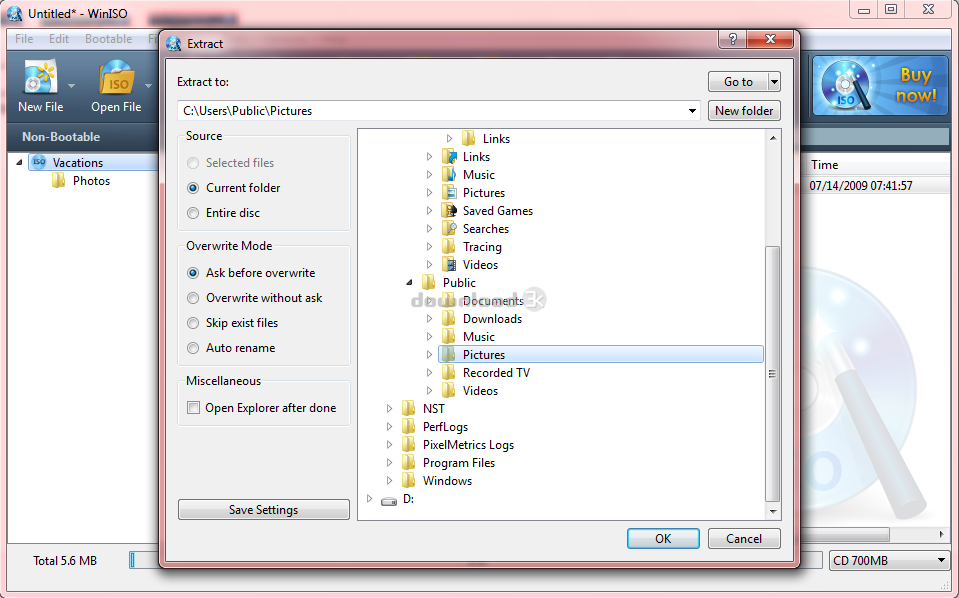This screenshot has height=598, width=959.
Task: Open the Edit menu
Action: coord(59,39)
